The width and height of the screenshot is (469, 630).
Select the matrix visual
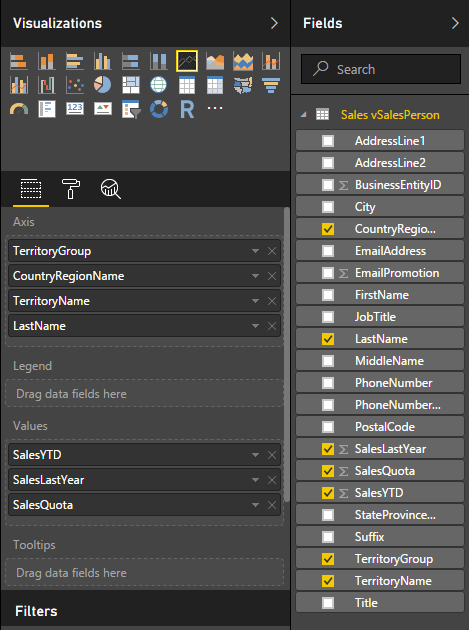(215, 85)
